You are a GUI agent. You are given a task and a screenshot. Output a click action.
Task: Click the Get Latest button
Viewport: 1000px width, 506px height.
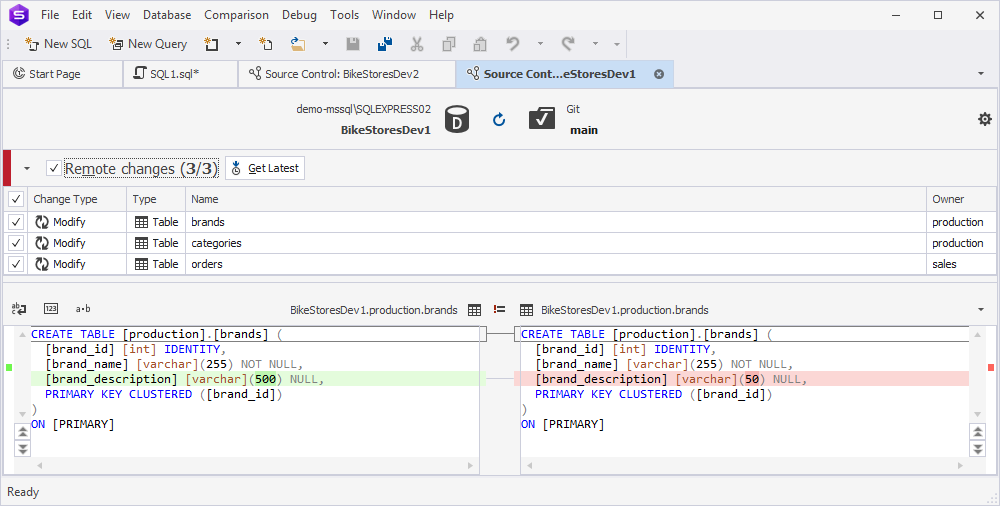(265, 168)
